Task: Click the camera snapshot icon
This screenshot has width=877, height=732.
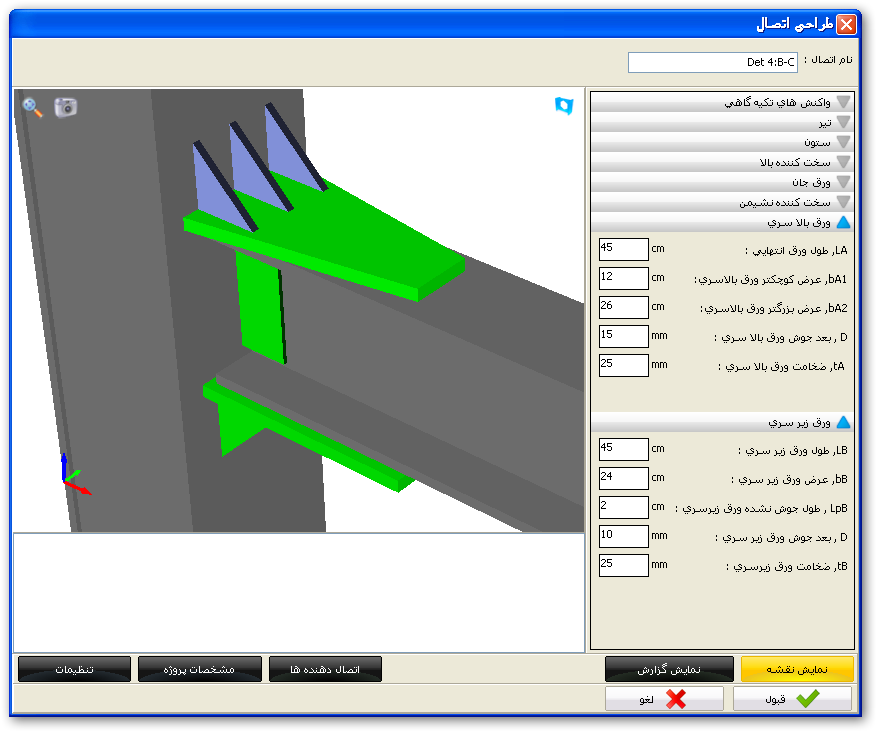Action: click(66, 107)
